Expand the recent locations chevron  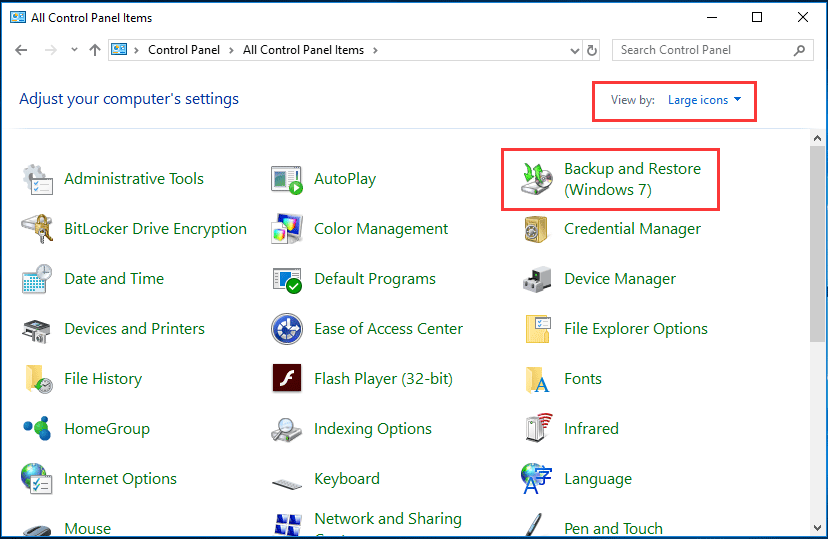click(74, 50)
